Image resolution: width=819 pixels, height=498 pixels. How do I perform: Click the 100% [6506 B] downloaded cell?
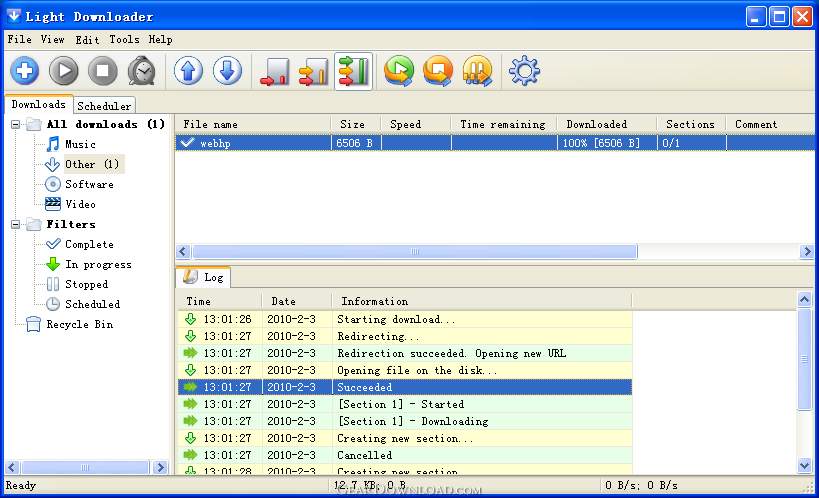[606, 143]
